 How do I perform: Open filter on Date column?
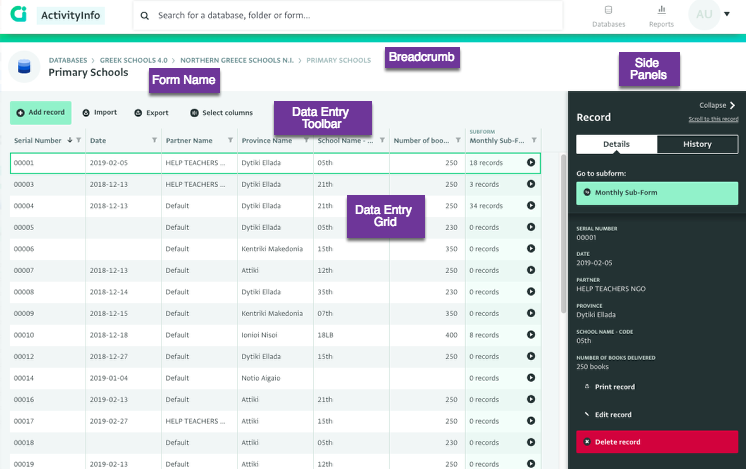(x=154, y=140)
